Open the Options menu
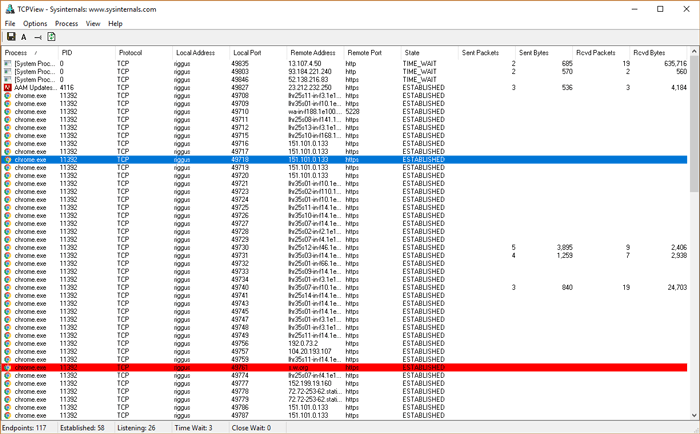Viewport: 700px width, 434px height. [35, 24]
